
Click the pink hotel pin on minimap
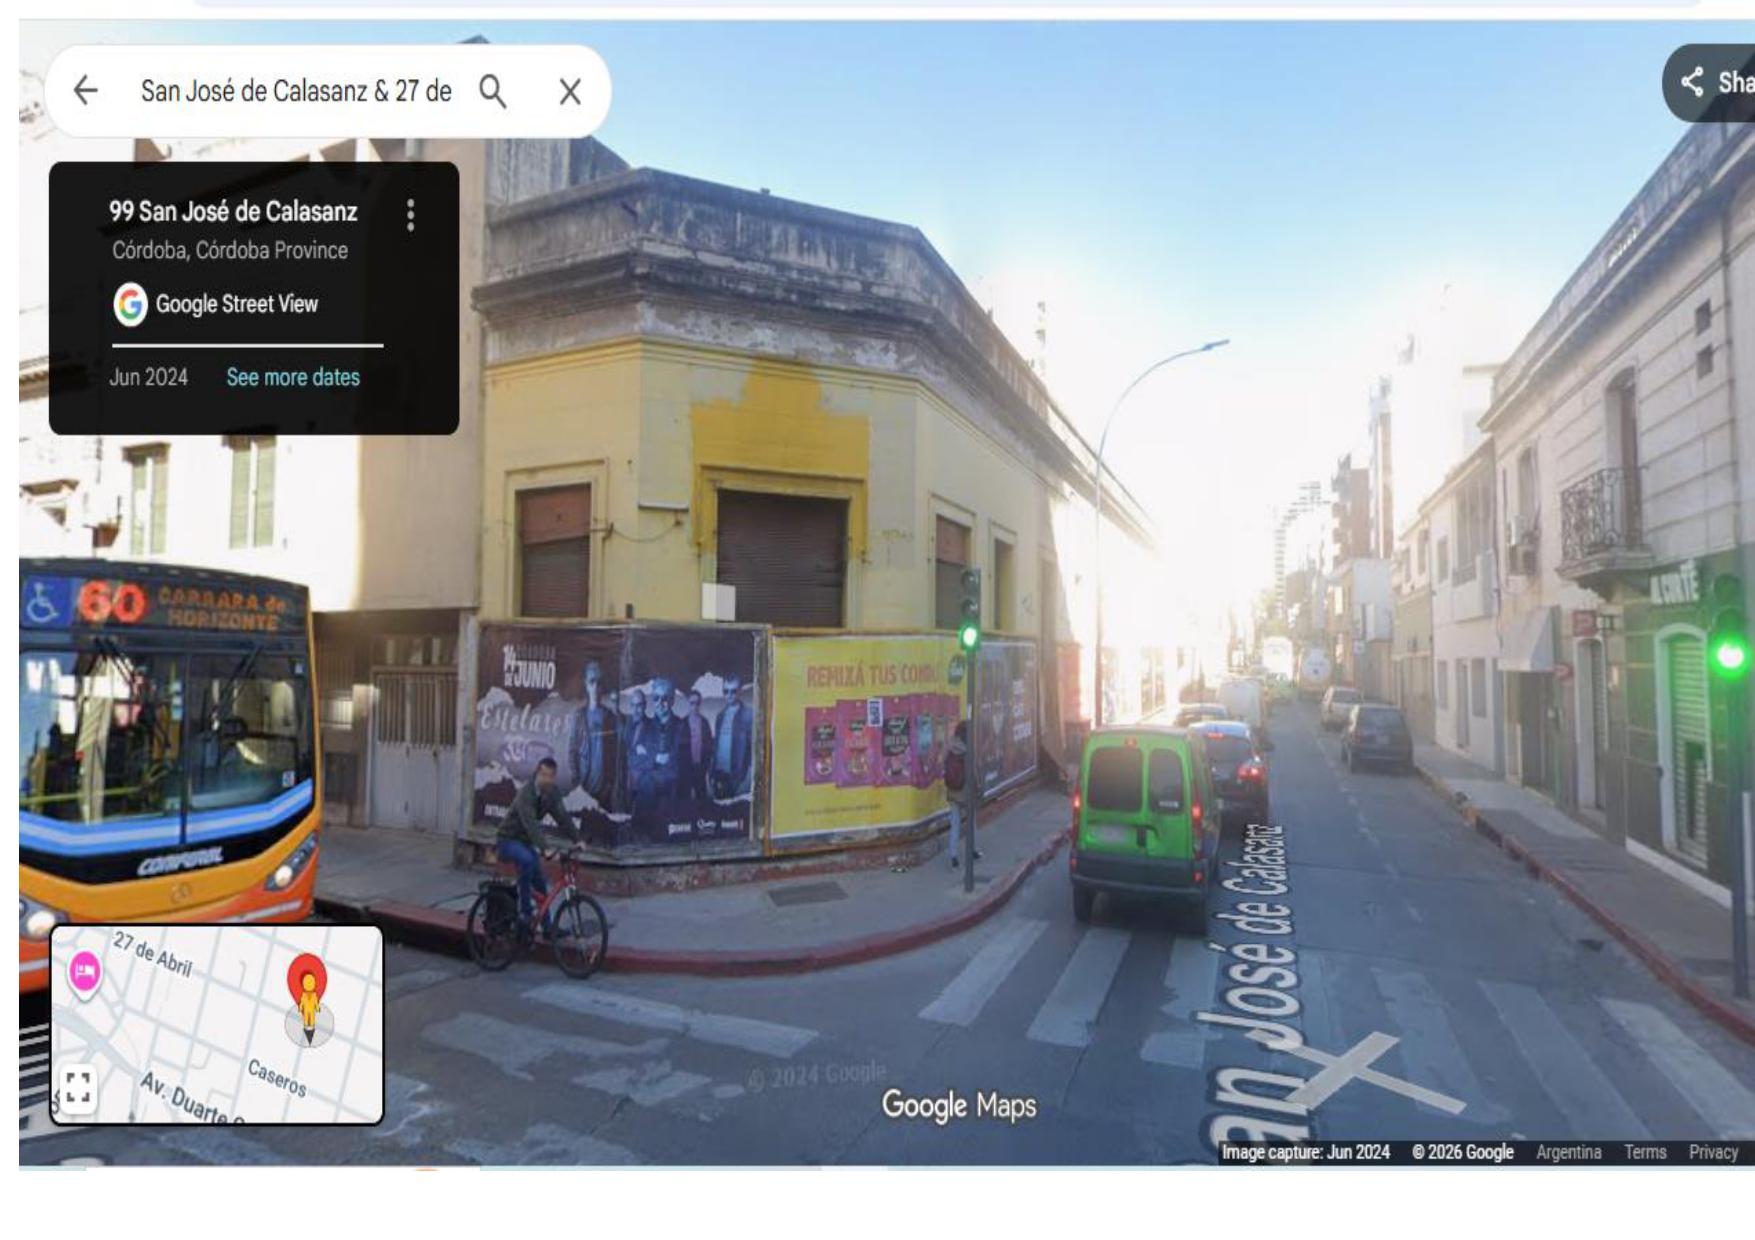point(85,971)
